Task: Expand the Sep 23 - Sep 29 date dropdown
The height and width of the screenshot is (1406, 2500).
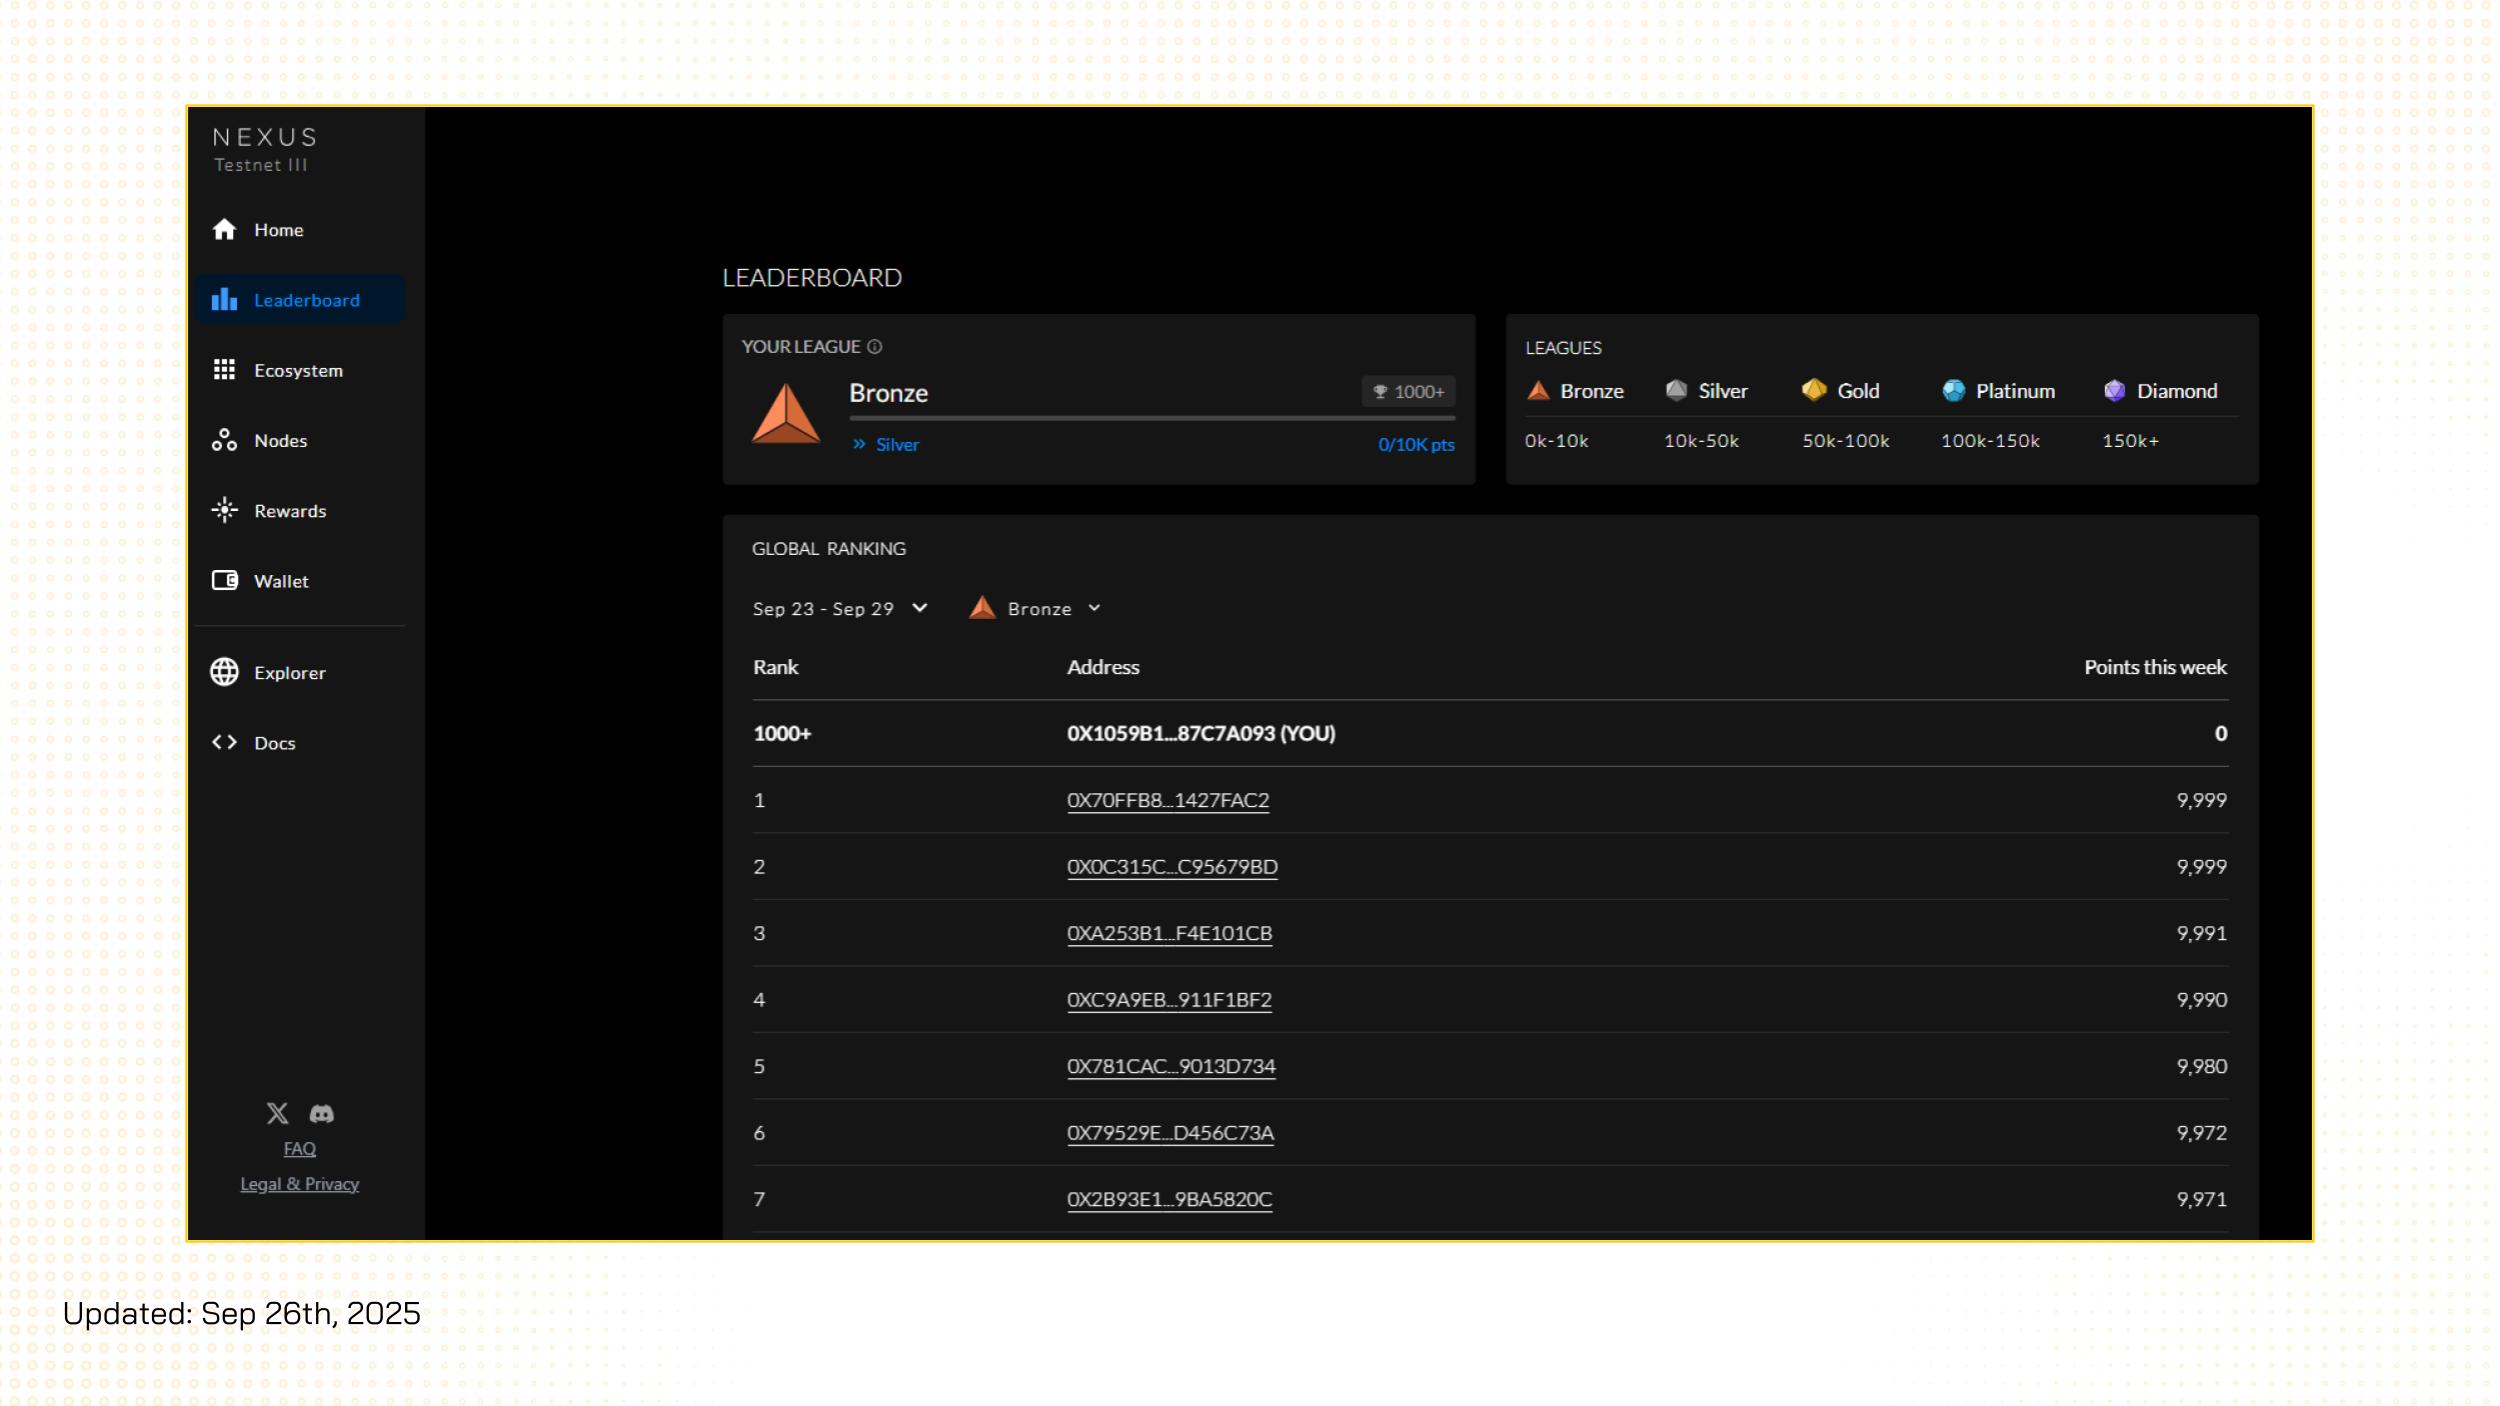Action: (x=840, y=609)
